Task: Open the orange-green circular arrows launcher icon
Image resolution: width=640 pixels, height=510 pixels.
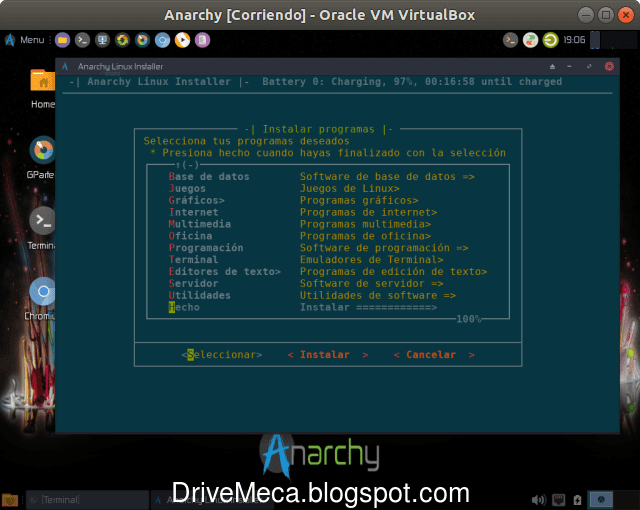Action: [122, 40]
